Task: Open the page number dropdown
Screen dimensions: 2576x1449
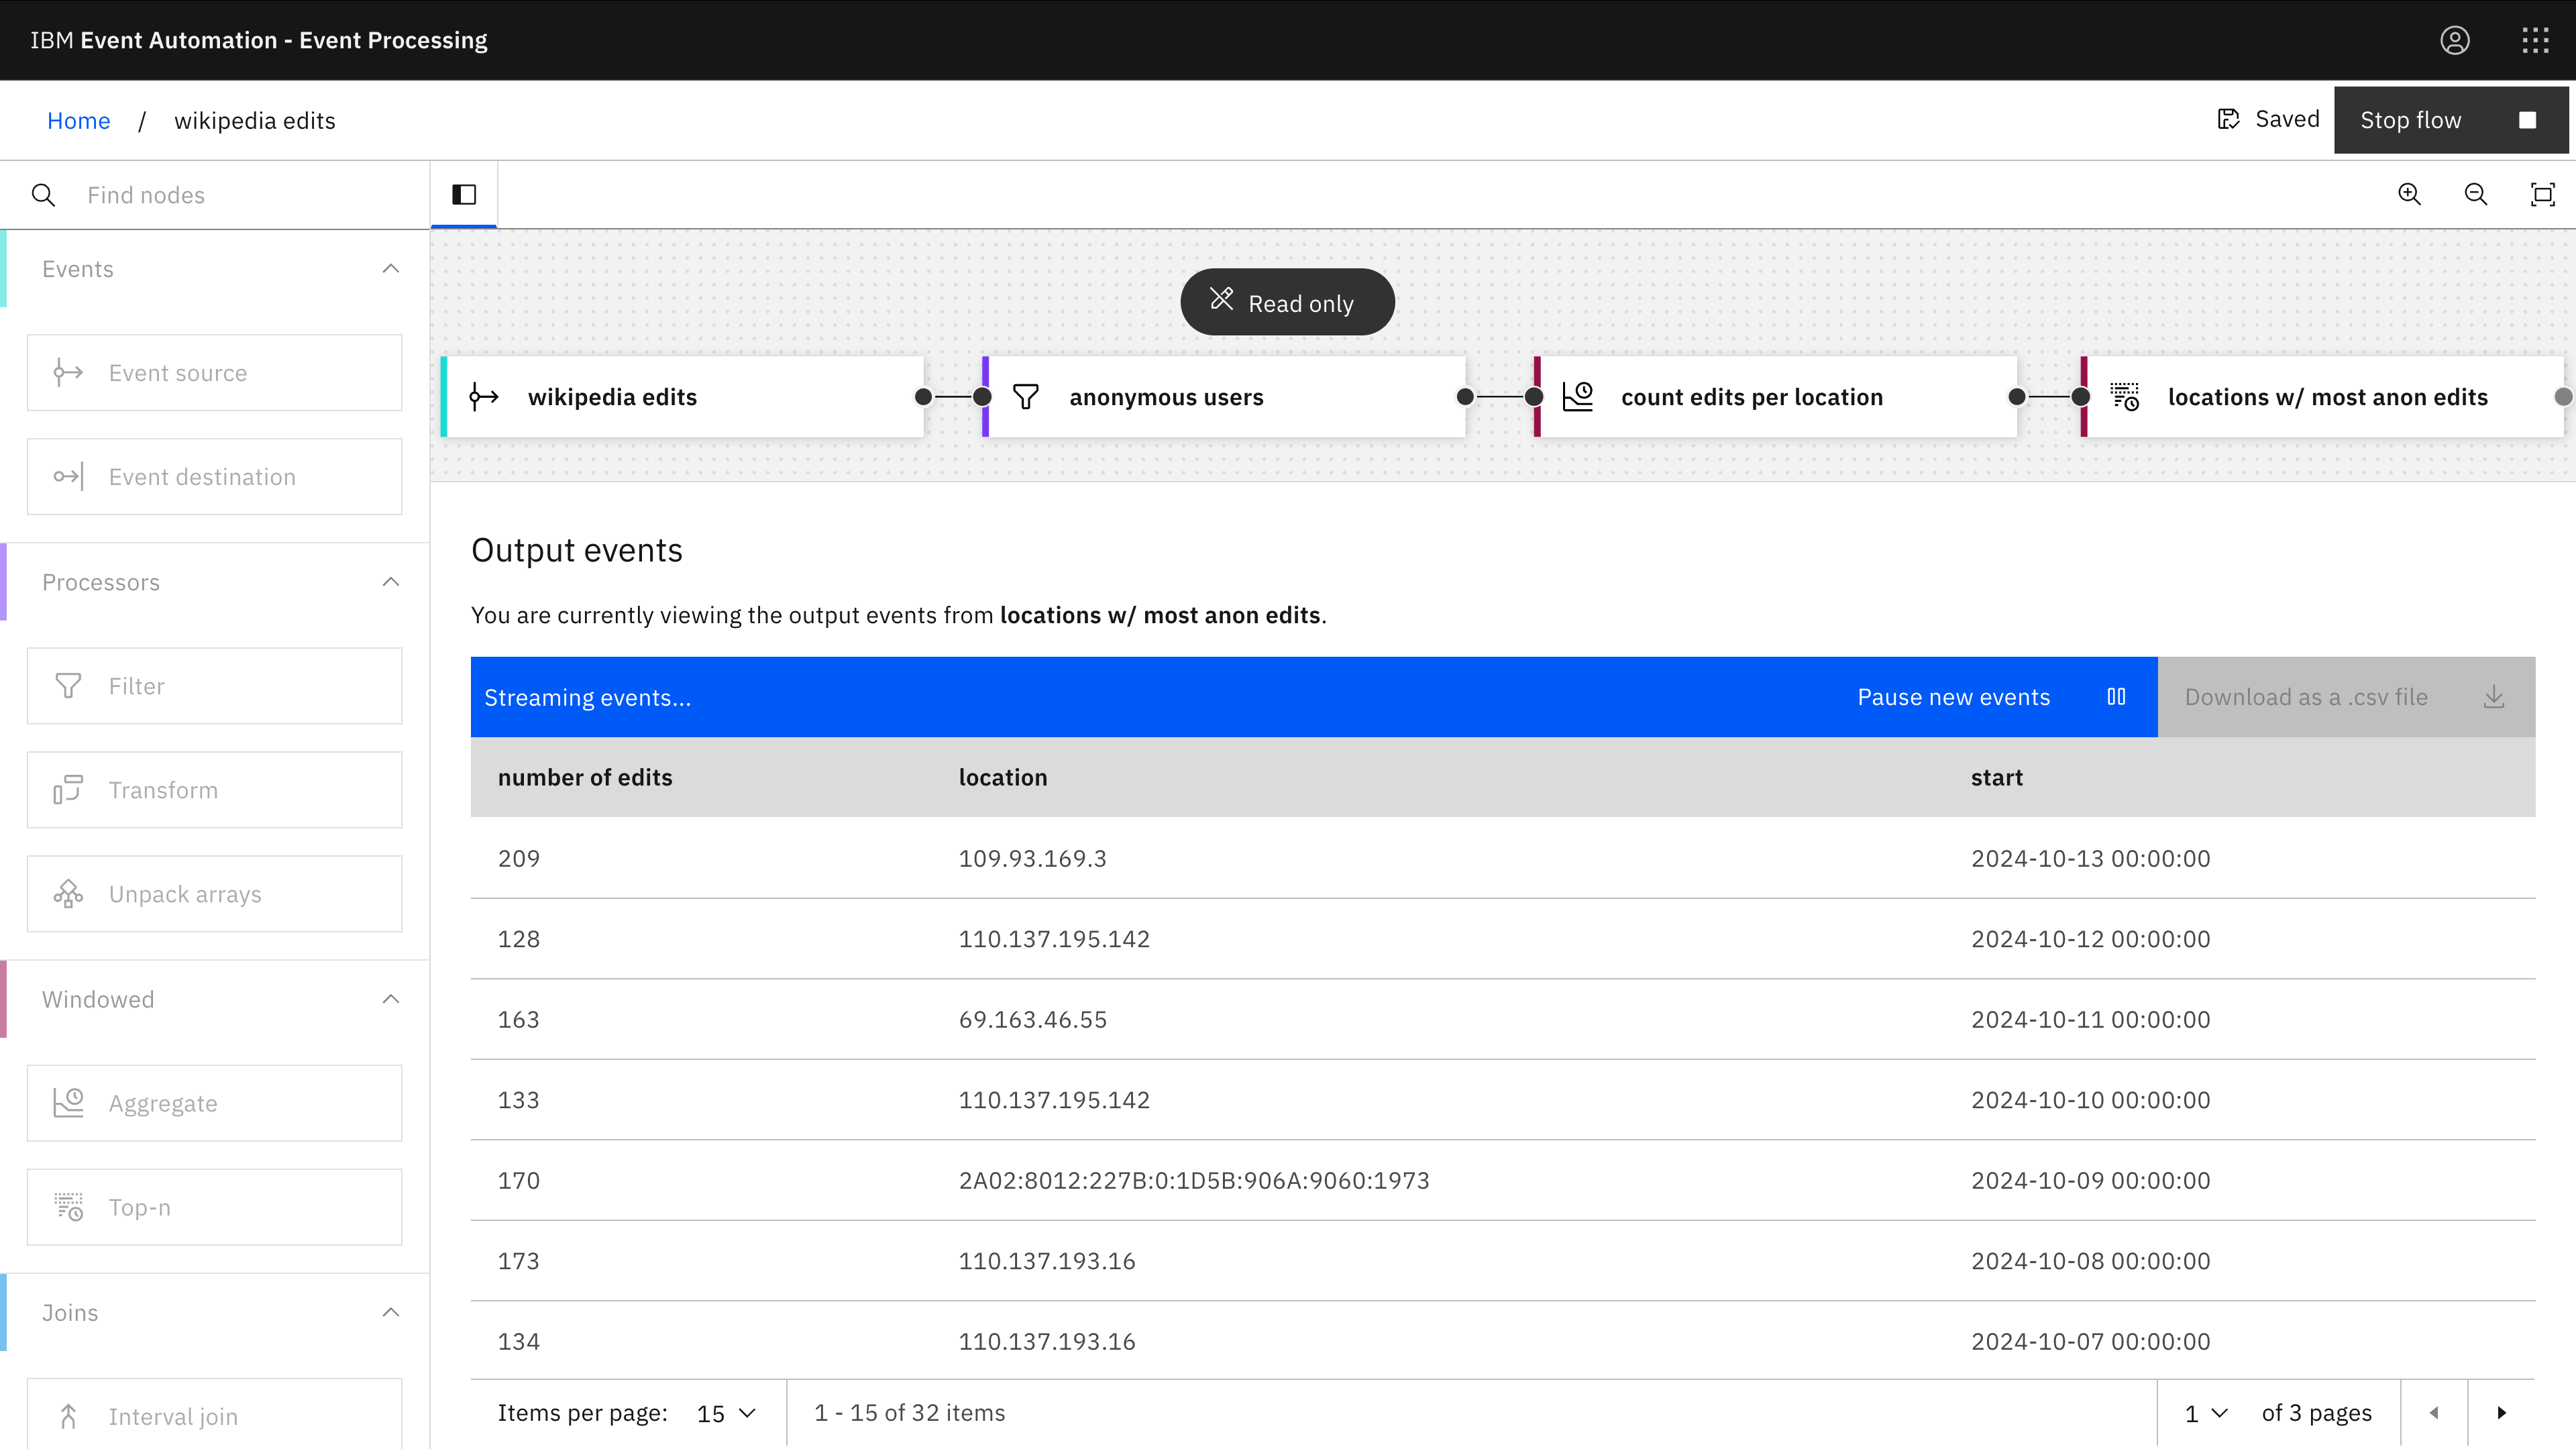Action: pos(2206,1413)
